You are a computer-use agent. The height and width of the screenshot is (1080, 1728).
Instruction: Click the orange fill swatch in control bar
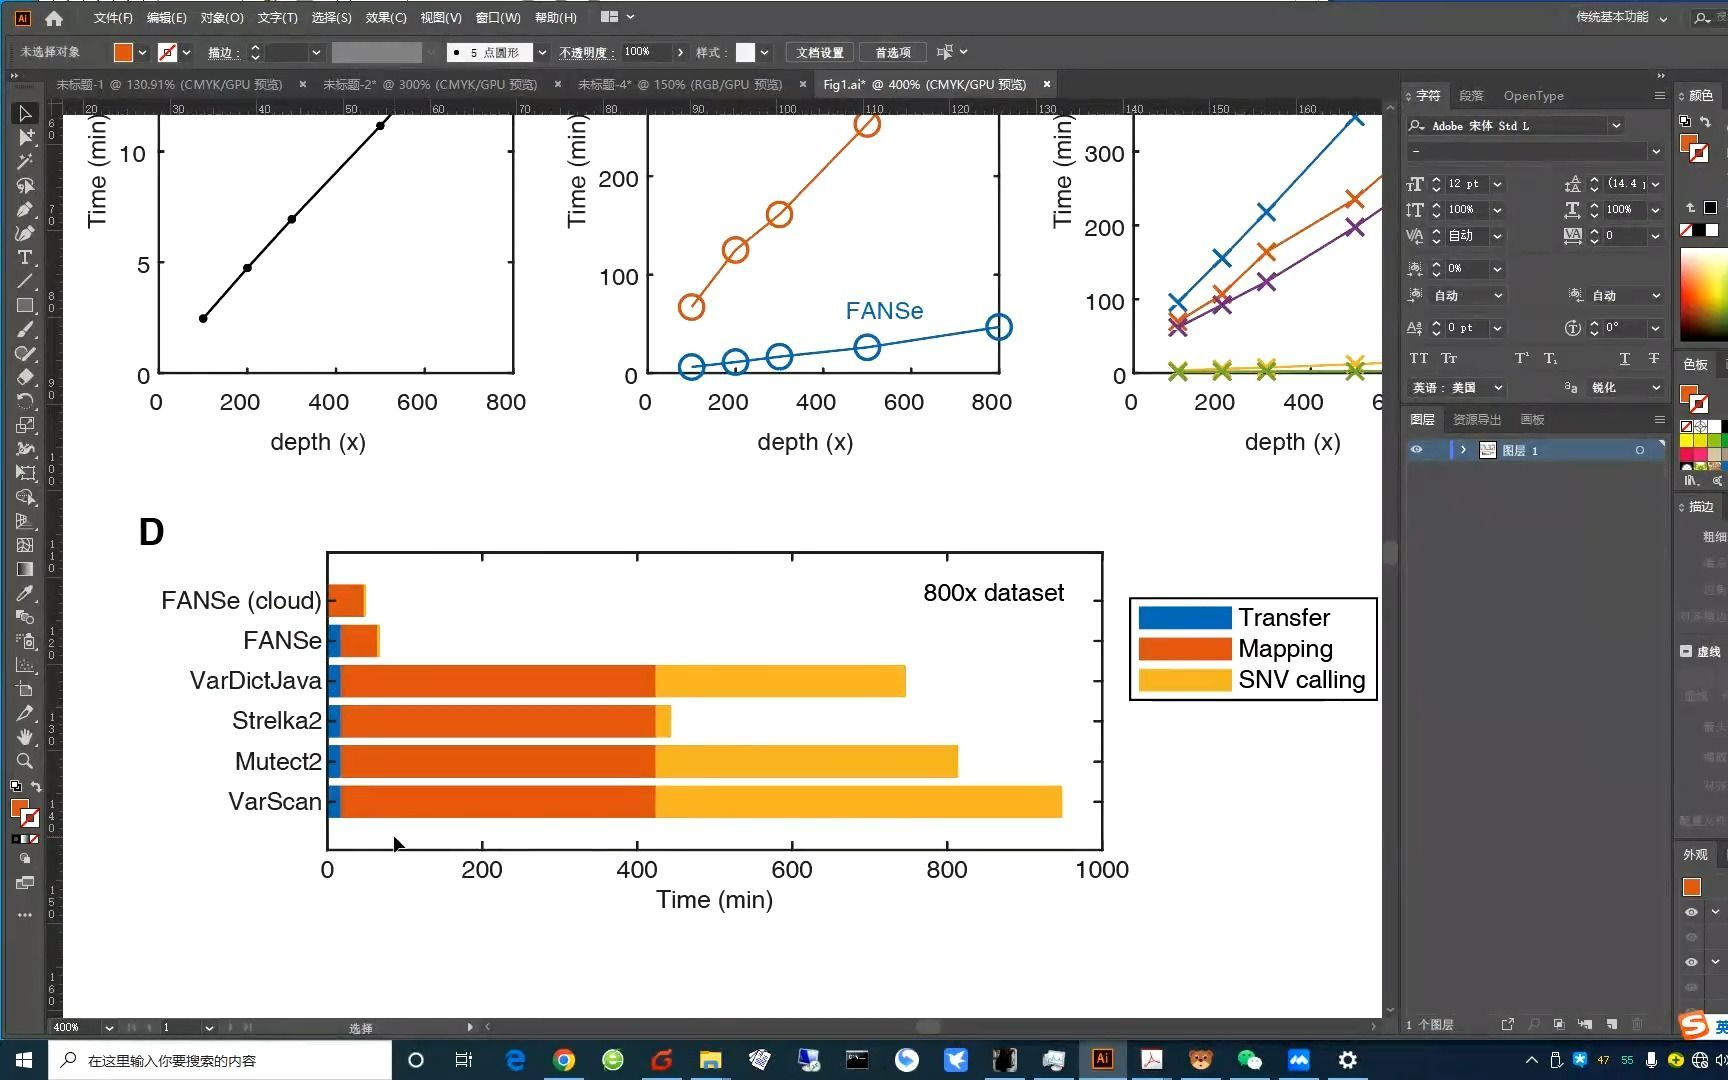point(123,52)
